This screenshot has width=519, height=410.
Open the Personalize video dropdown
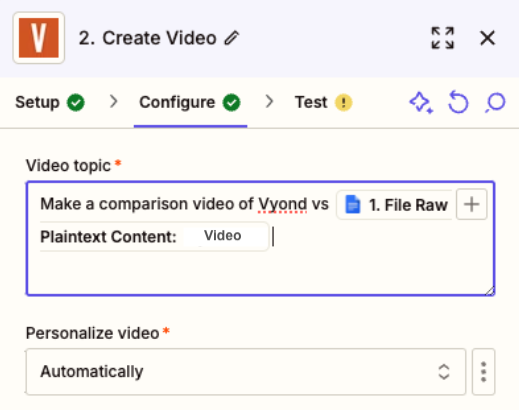246,372
